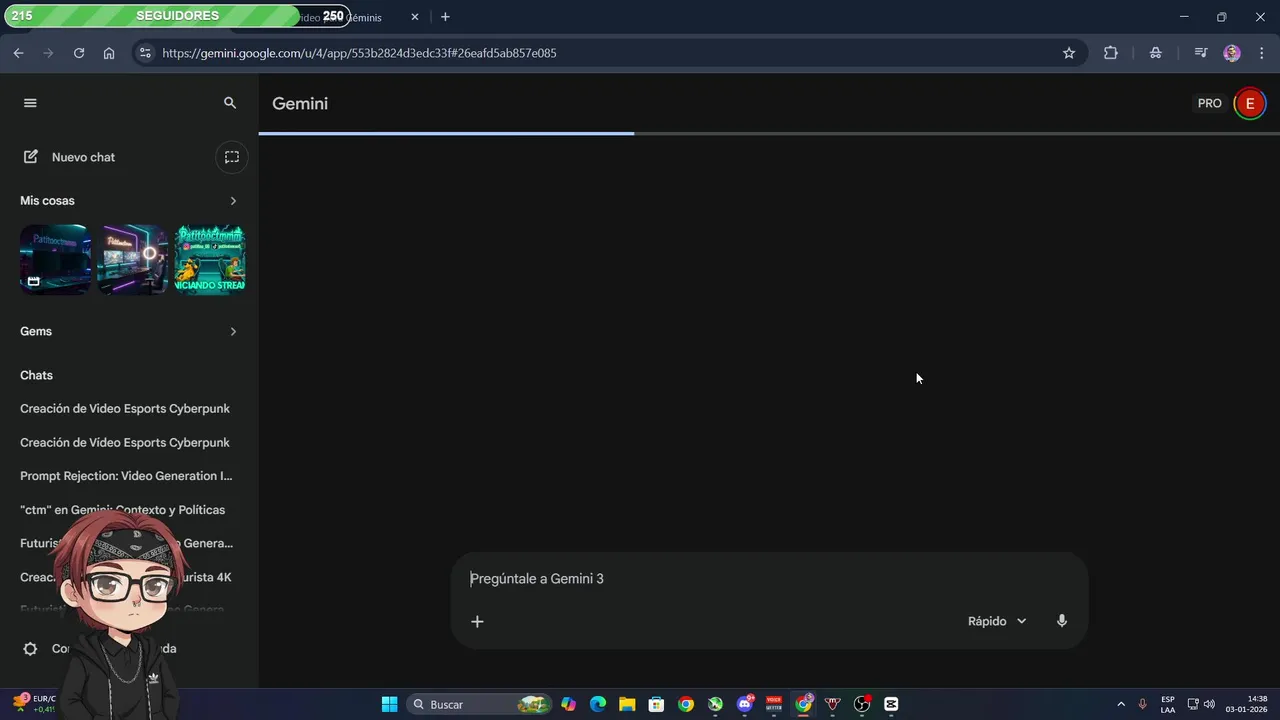Open the 'INICIANDO STREAM' thumbnail
This screenshot has width=1280, height=720.
[210, 259]
